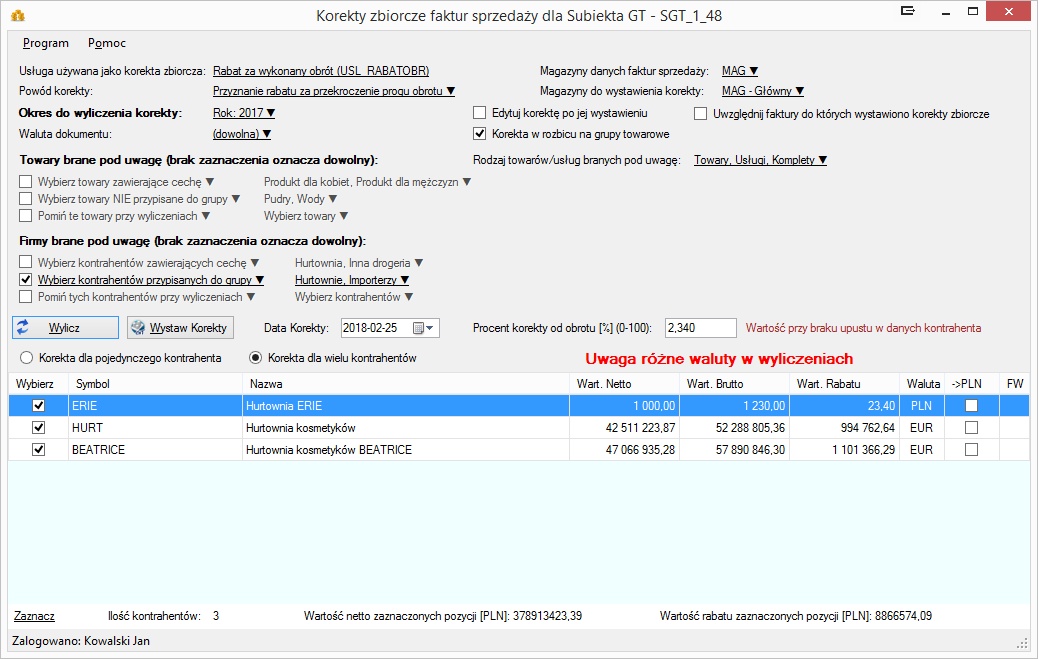Click the application icon in the title bar

(x=18, y=15)
